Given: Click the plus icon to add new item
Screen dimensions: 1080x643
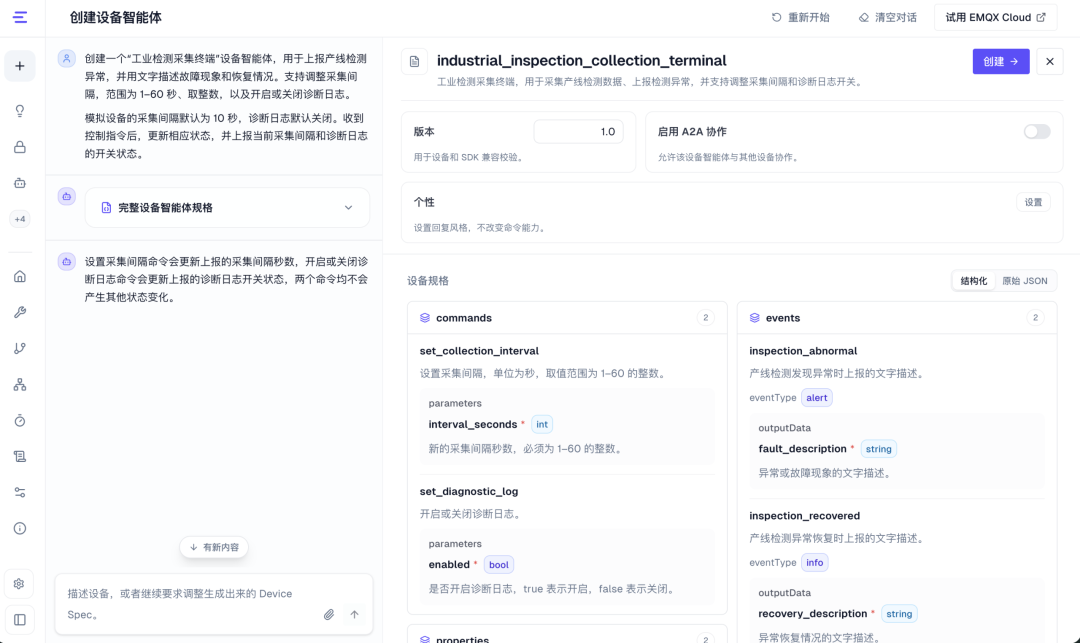Looking at the screenshot, I should click(20, 66).
